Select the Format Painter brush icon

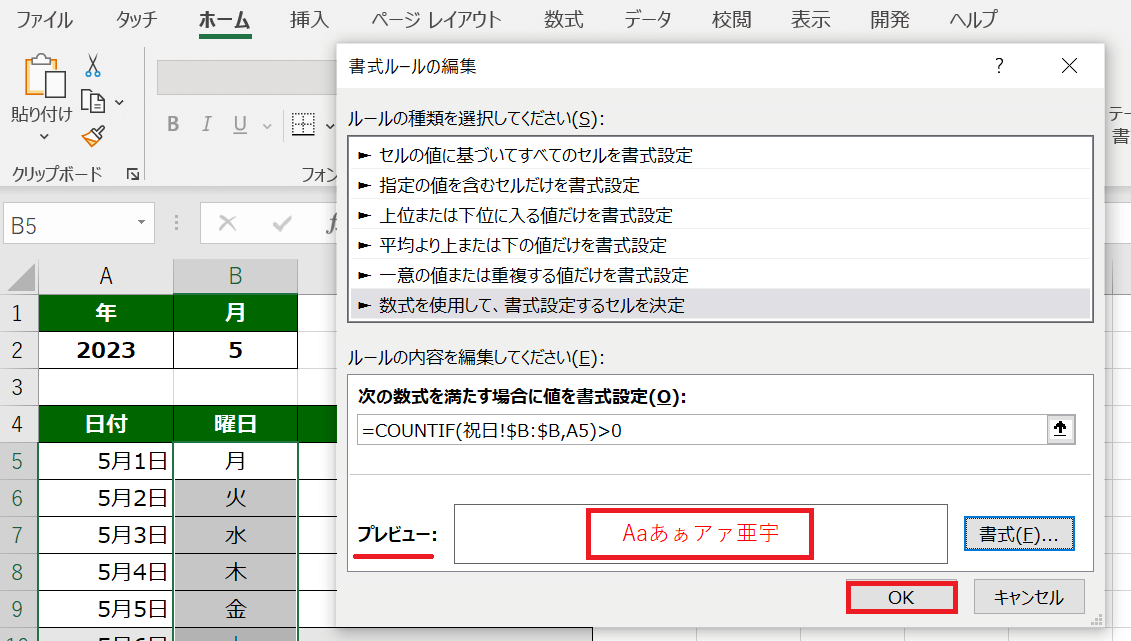coord(93,136)
